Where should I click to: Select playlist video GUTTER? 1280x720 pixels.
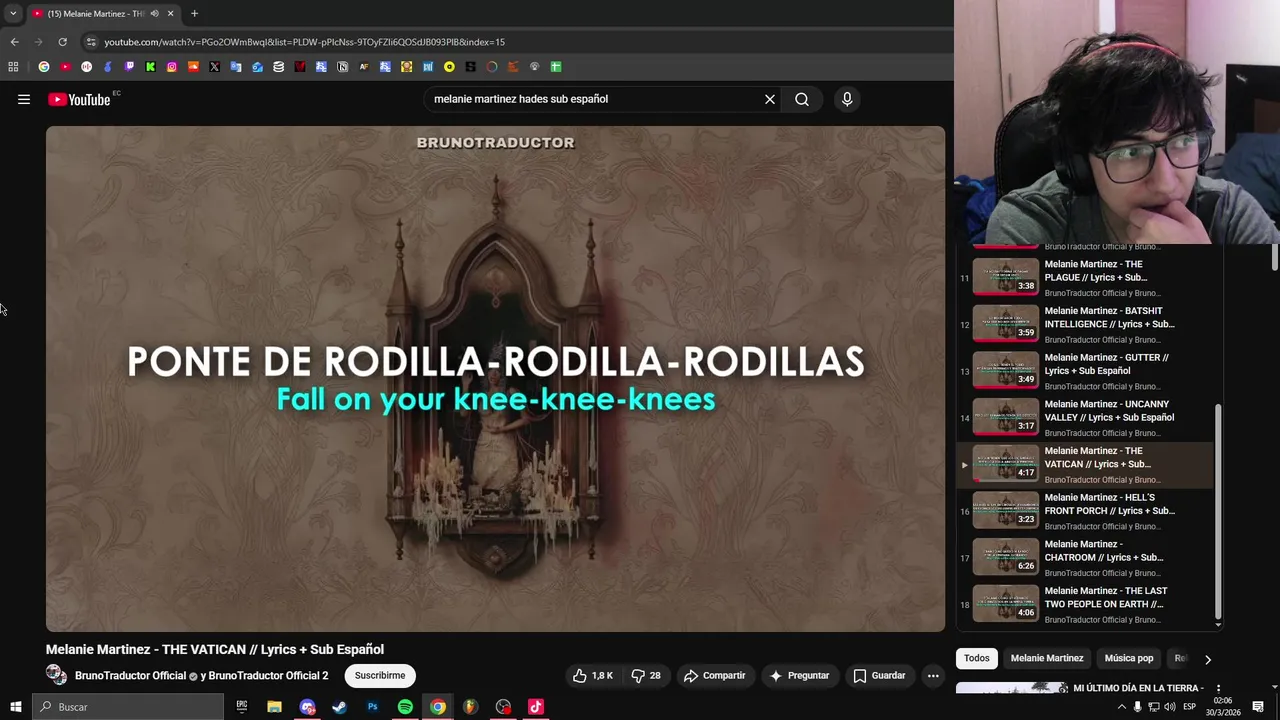1085,371
